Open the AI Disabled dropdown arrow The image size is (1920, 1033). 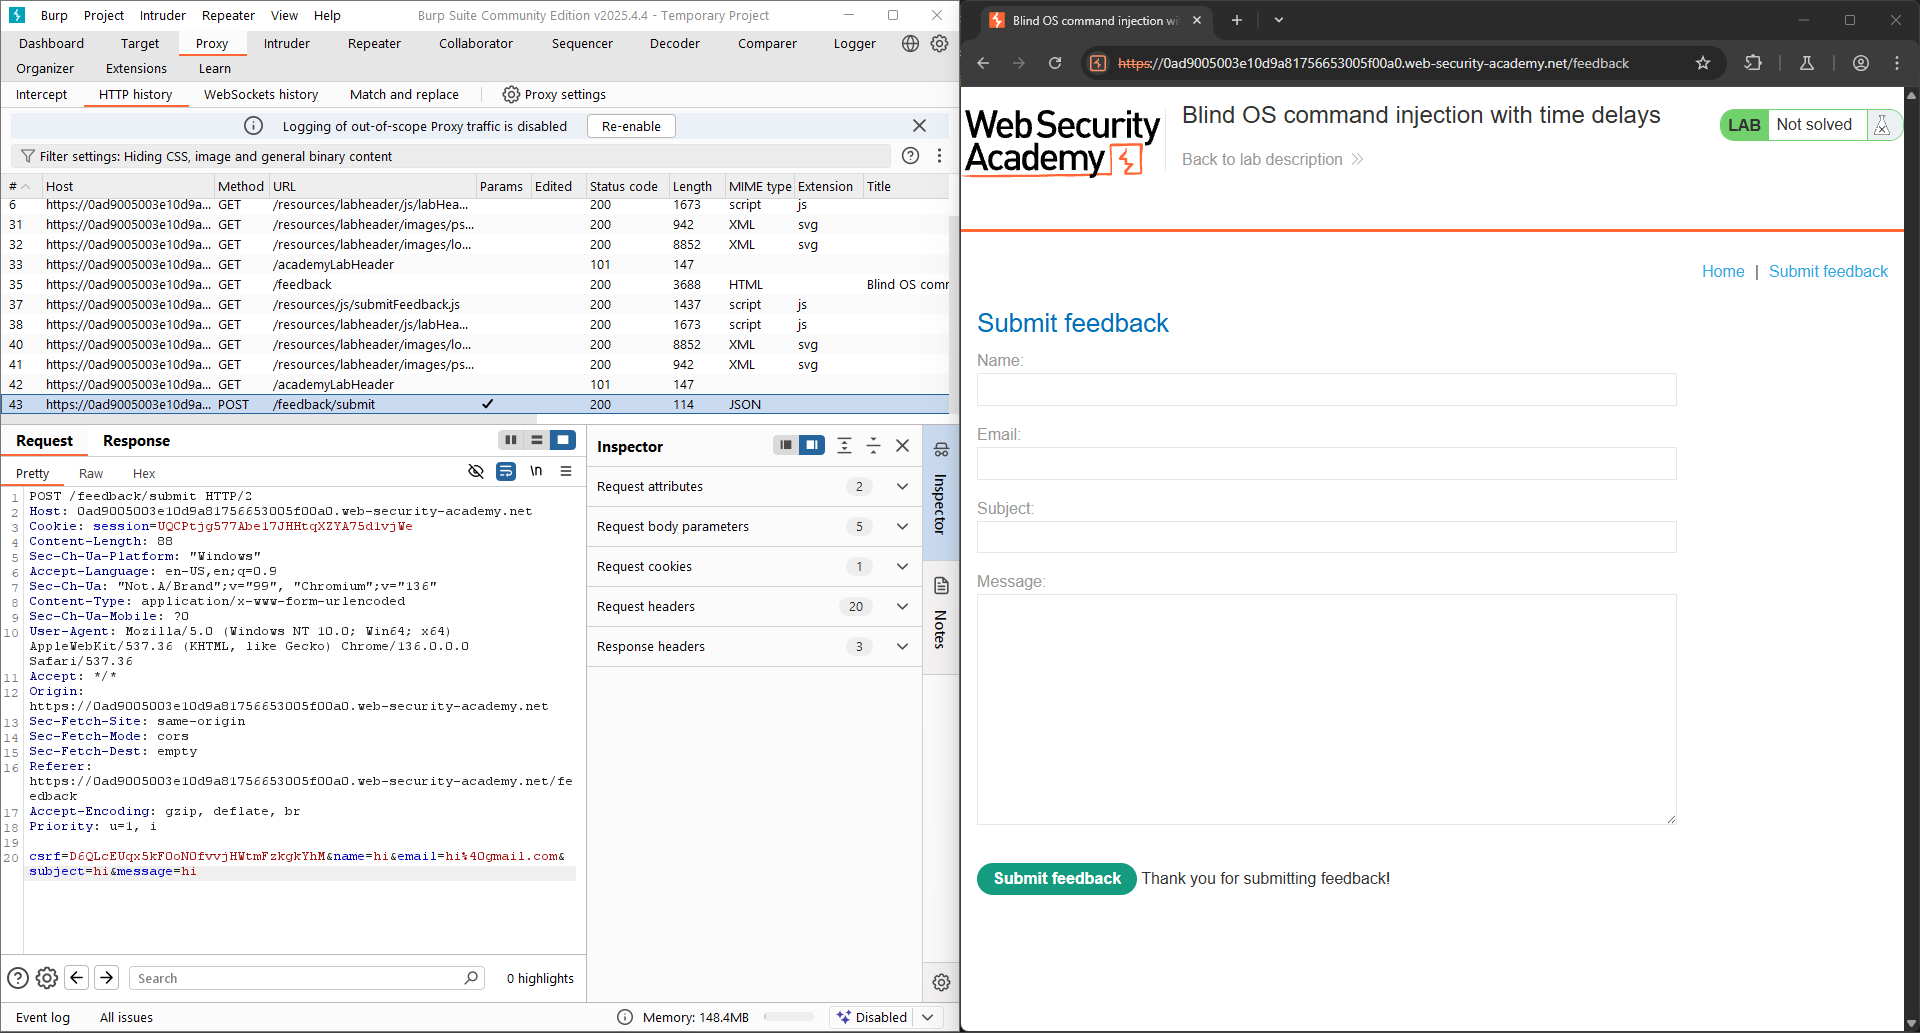928,1017
